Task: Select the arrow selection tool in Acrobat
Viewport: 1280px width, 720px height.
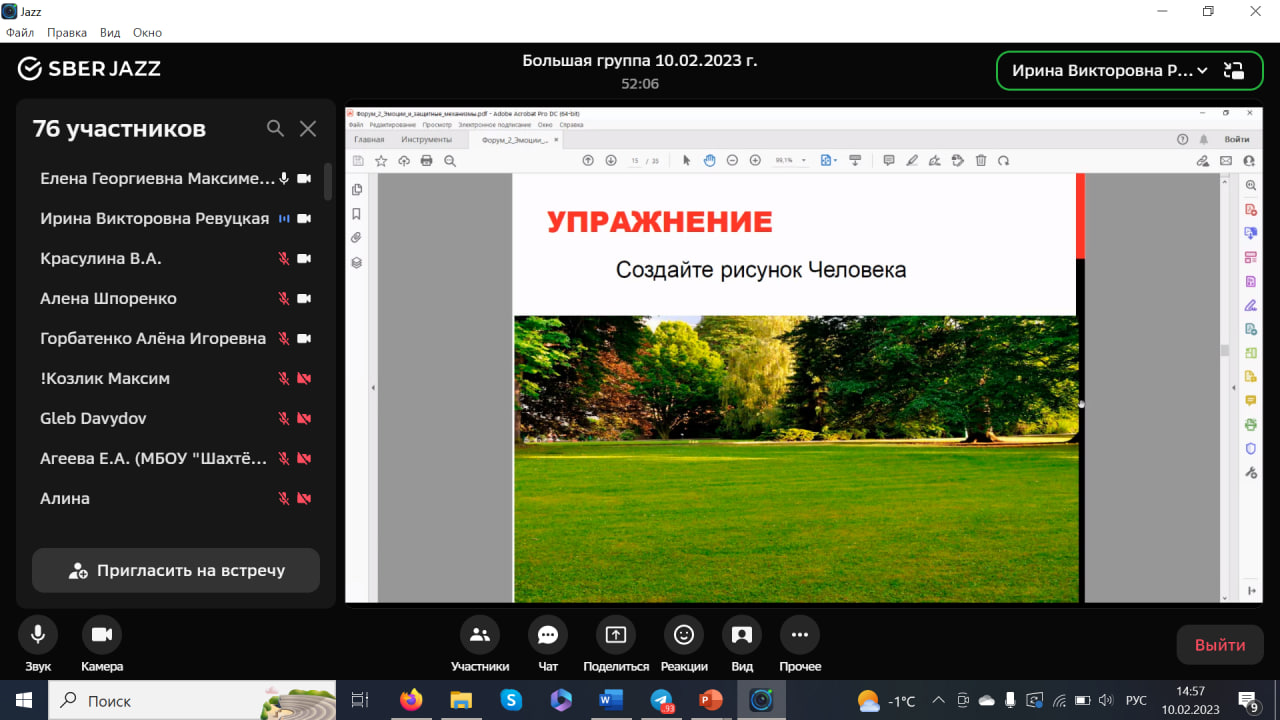Action: pyautogui.click(x=686, y=160)
